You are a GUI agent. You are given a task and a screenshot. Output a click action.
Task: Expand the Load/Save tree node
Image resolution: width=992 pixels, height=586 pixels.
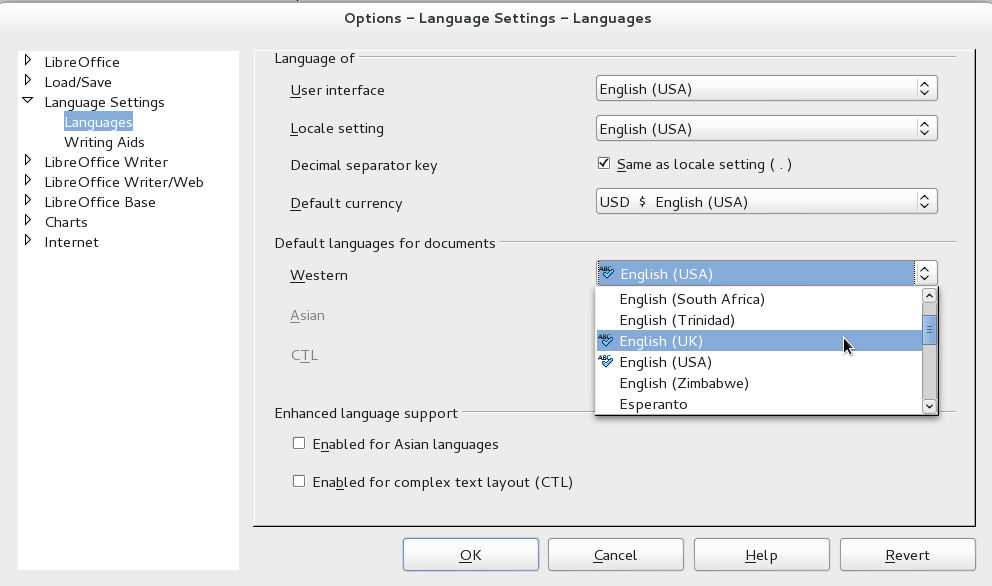(28, 80)
